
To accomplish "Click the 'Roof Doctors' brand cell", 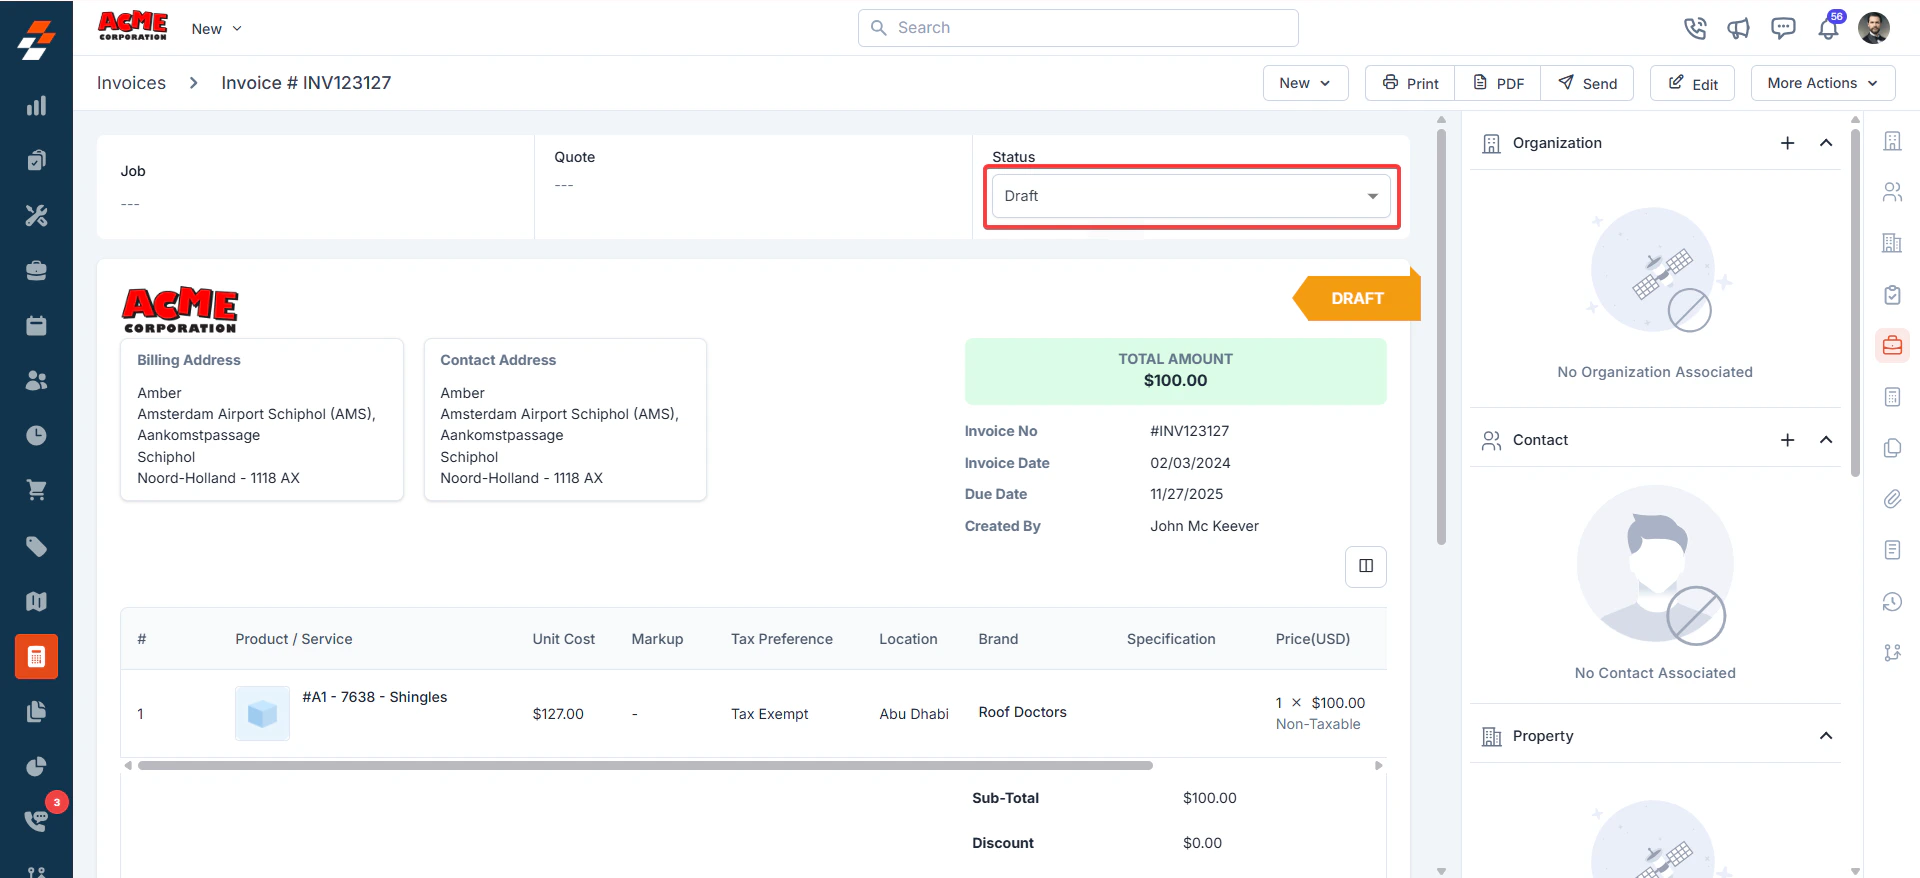I will 1022,712.
